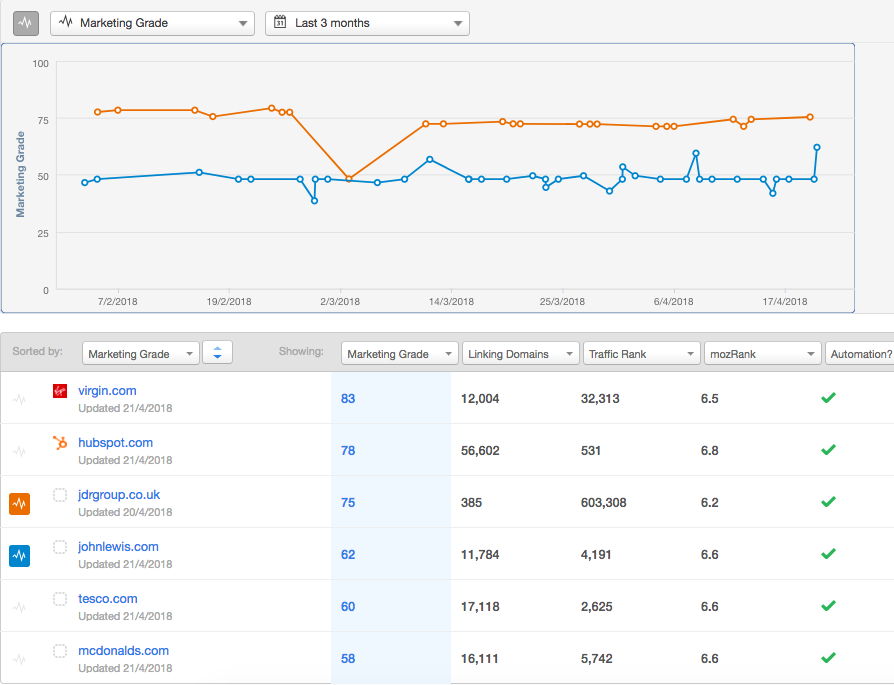Click the traffic rank value 5,742
Screen dimensions: 894x685
596,659
